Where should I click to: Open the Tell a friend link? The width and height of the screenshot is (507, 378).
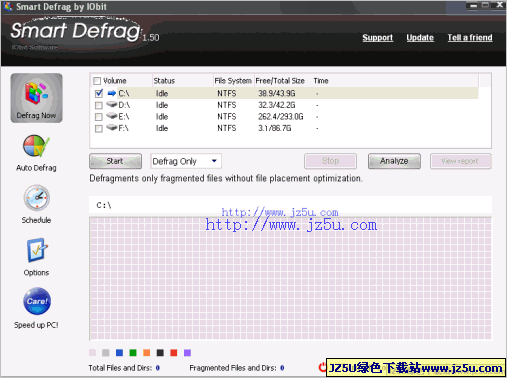click(470, 38)
